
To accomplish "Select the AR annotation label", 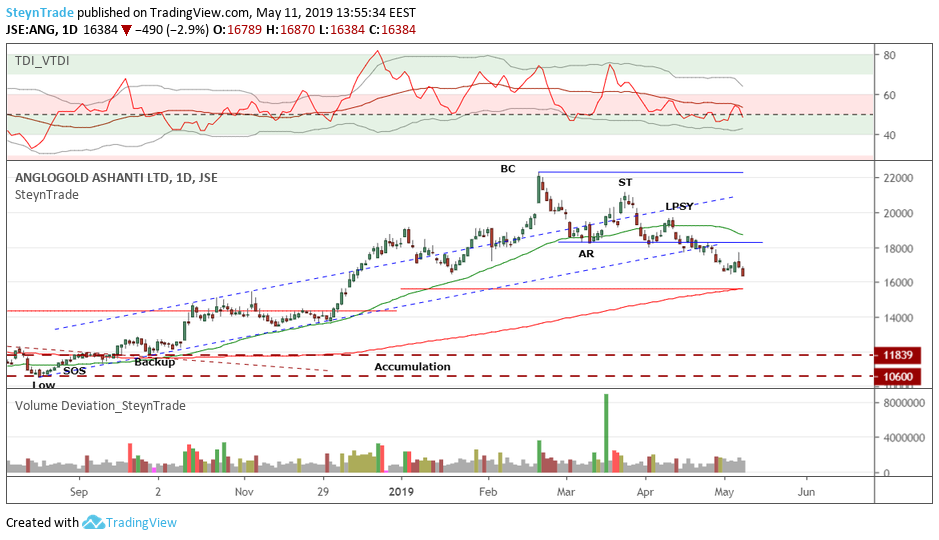I will (586, 254).
